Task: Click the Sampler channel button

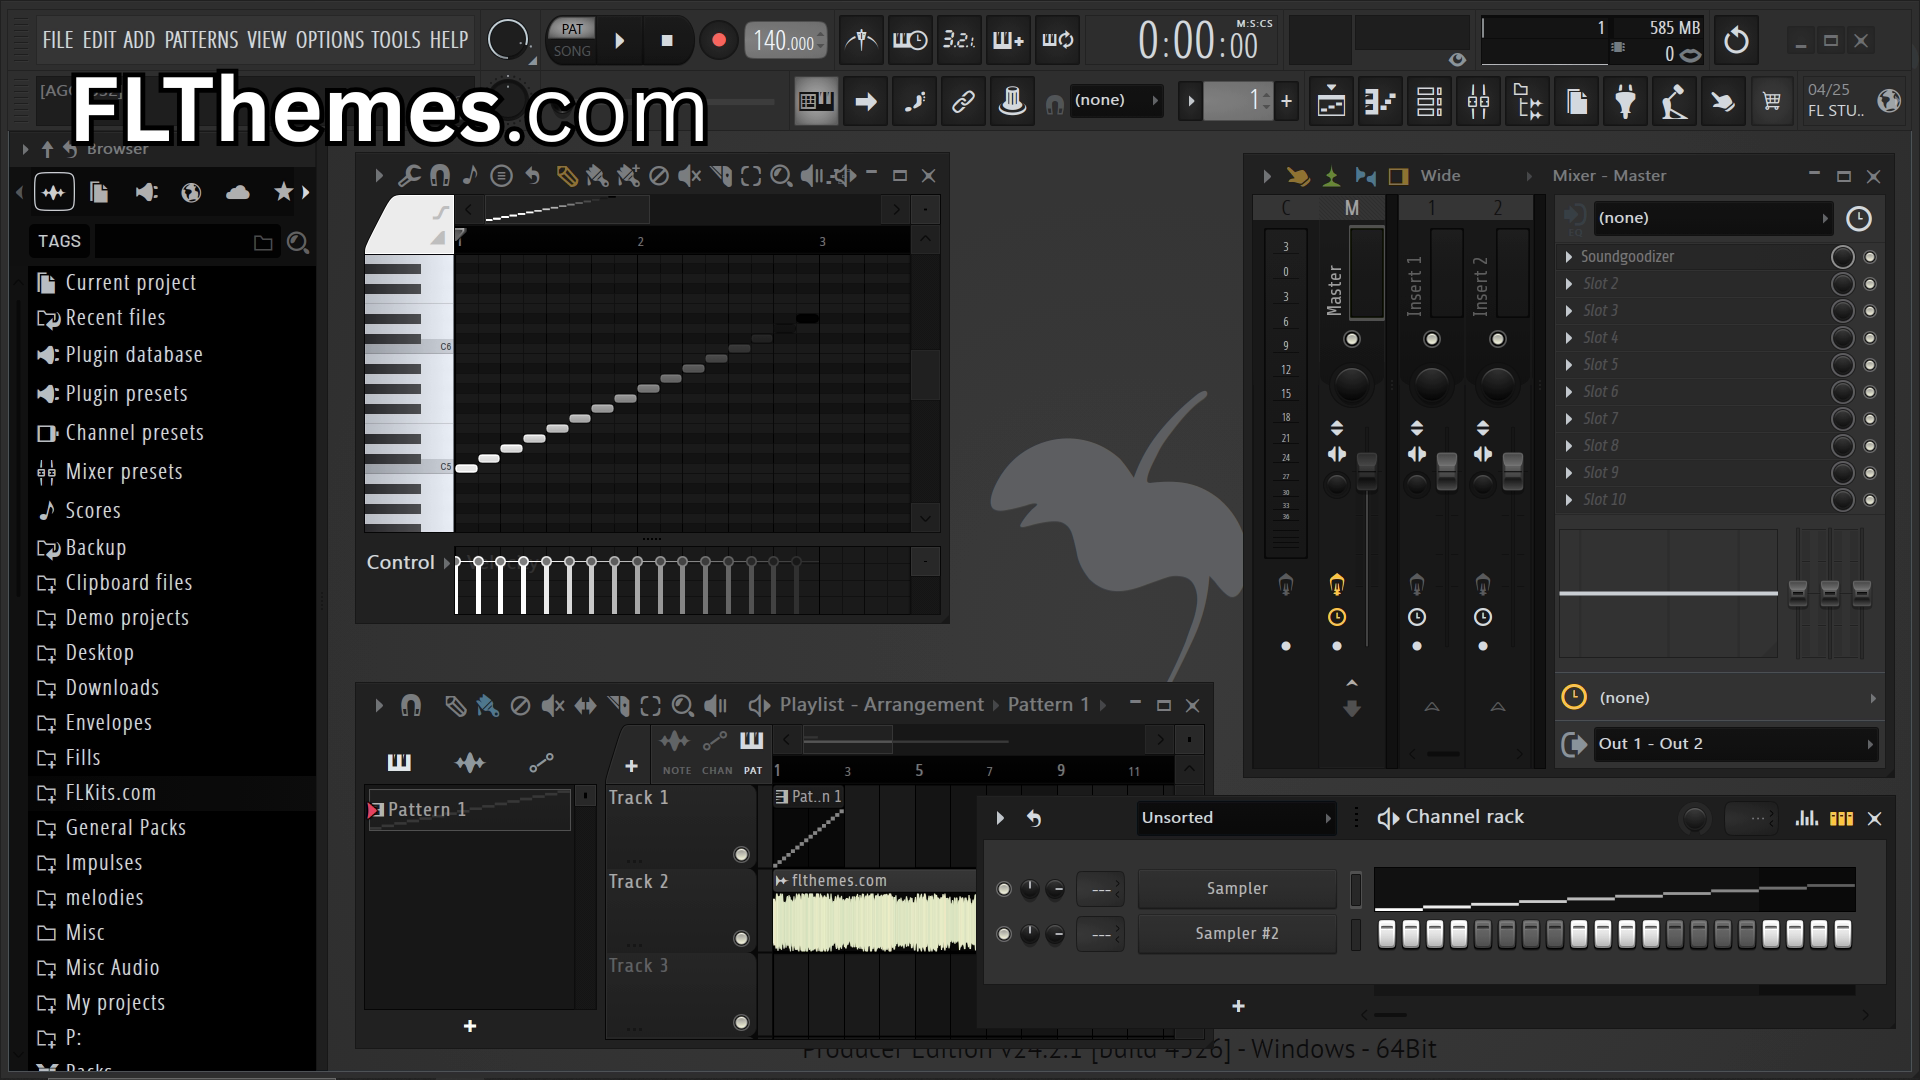Action: 1237,888
